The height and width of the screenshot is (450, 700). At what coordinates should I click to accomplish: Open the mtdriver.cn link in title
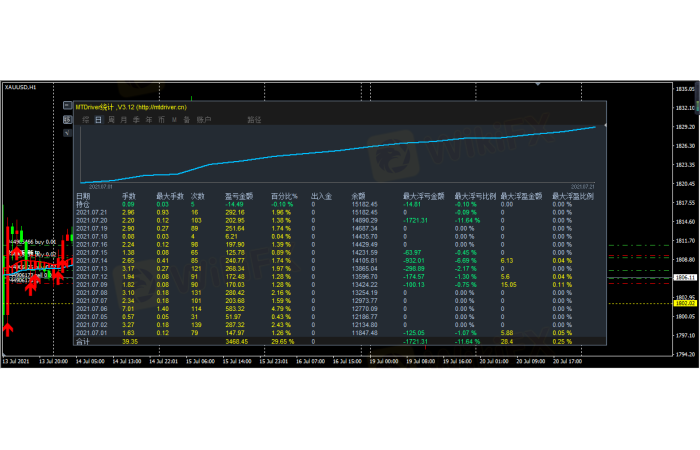[x=161, y=107]
